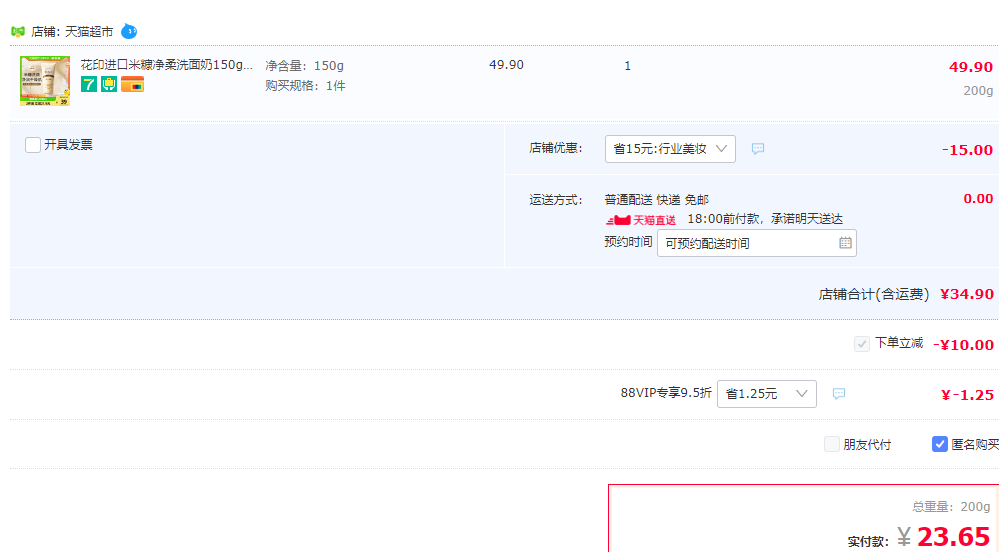Open the blue Wangwang chat icon
This screenshot has height=552, width=999.
coord(129,31)
